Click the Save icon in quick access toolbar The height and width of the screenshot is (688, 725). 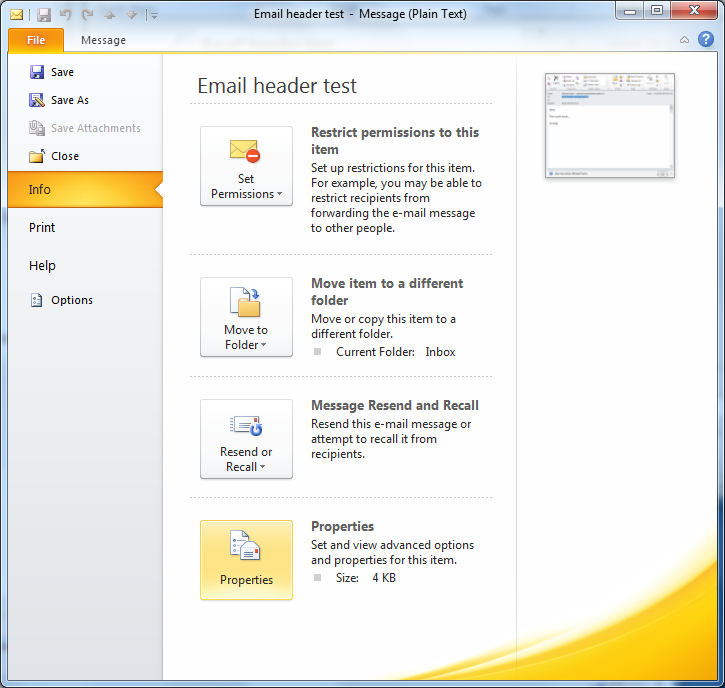[44, 14]
